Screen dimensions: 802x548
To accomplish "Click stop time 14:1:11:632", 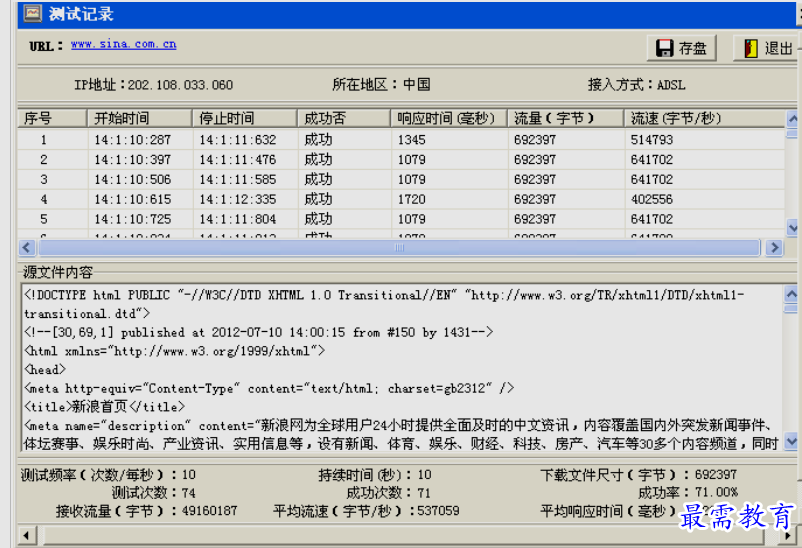I will (237, 140).
